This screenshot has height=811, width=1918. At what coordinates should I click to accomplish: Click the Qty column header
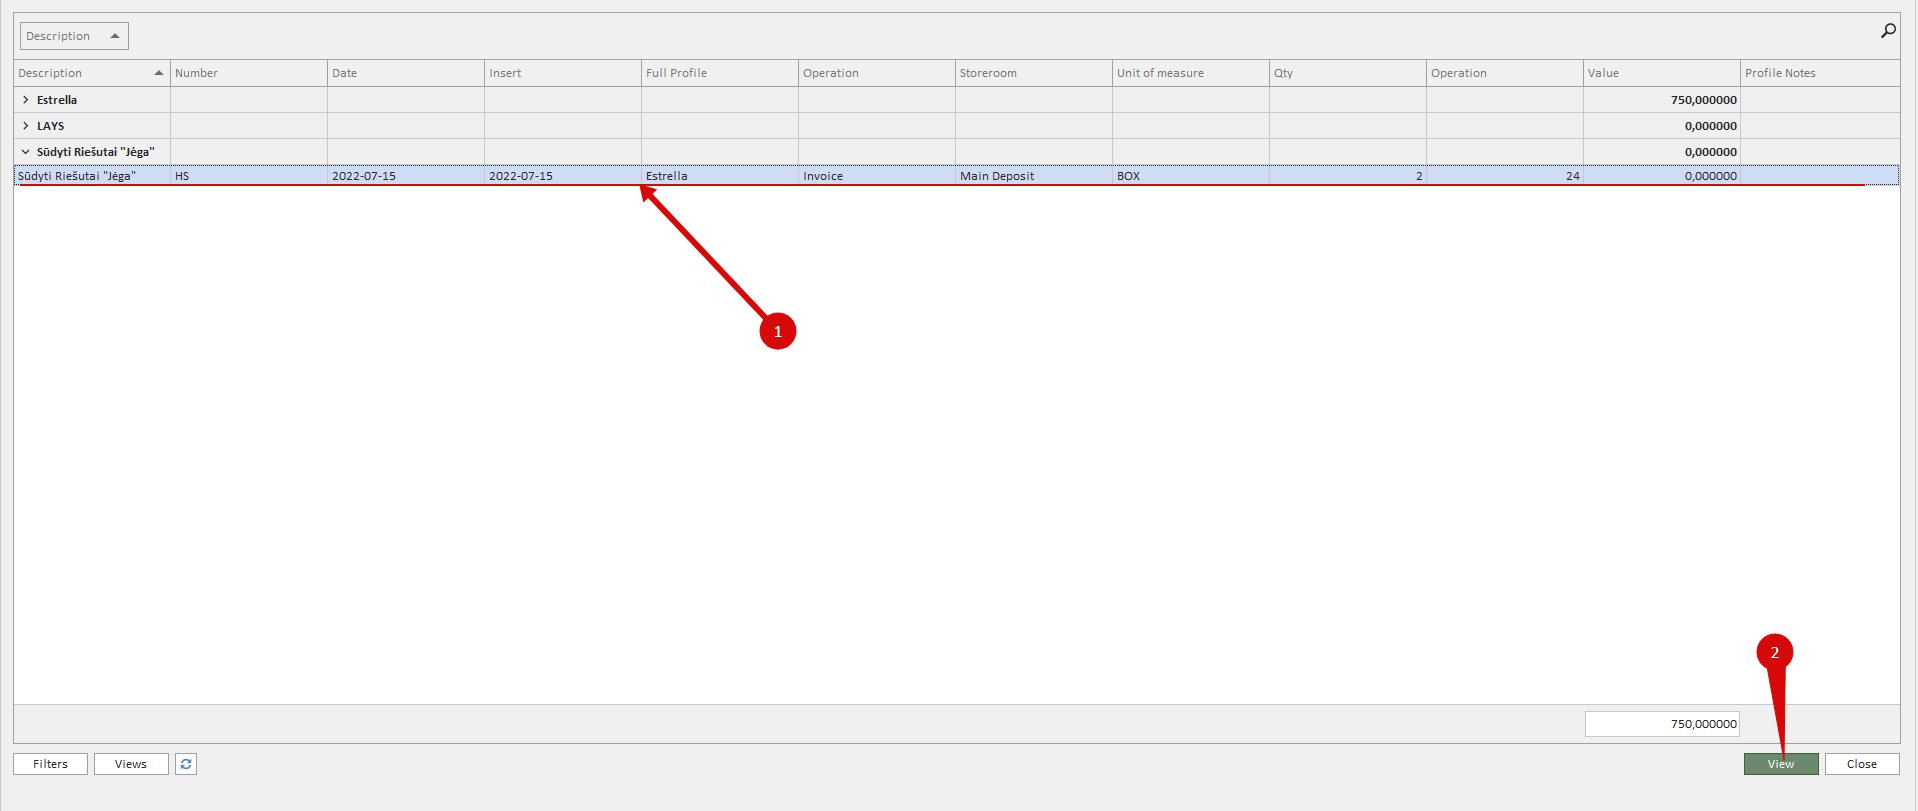(x=1348, y=73)
